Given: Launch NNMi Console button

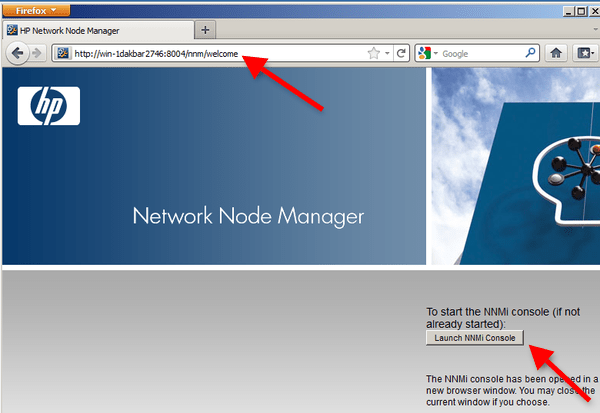Looking at the screenshot, I should tap(474, 338).
